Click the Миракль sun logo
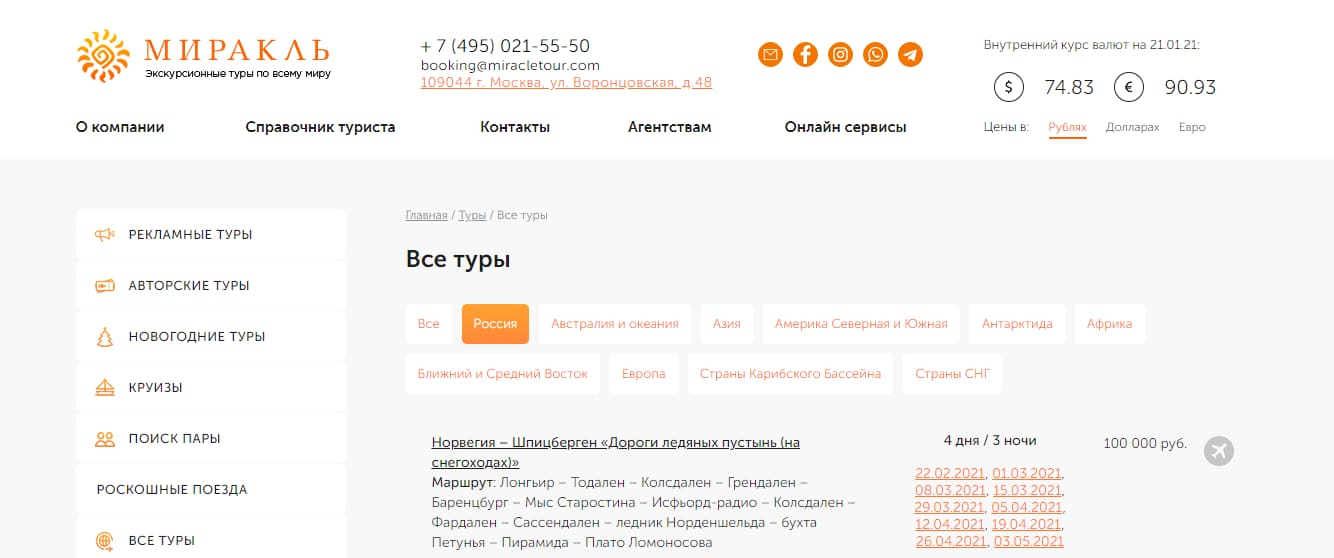 pyautogui.click(x=103, y=56)
